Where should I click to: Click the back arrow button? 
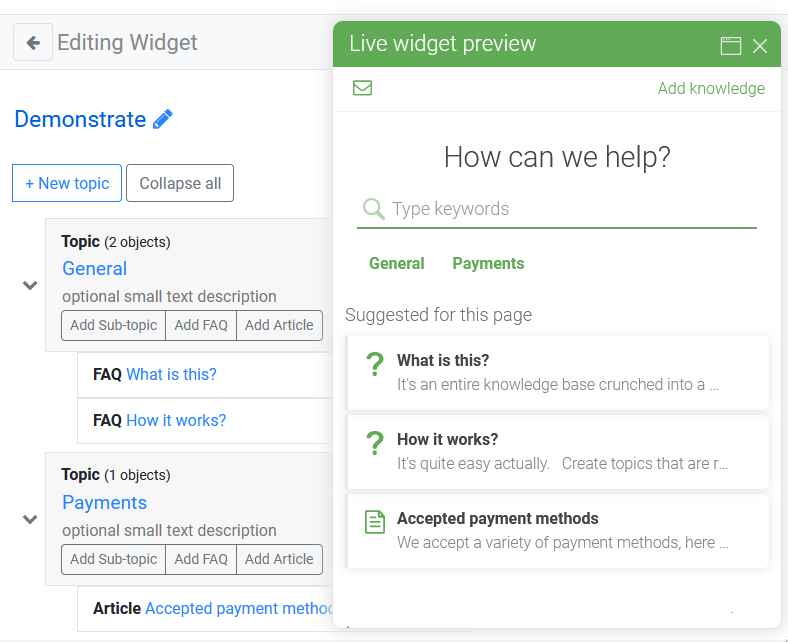click(x=33, y=42)
